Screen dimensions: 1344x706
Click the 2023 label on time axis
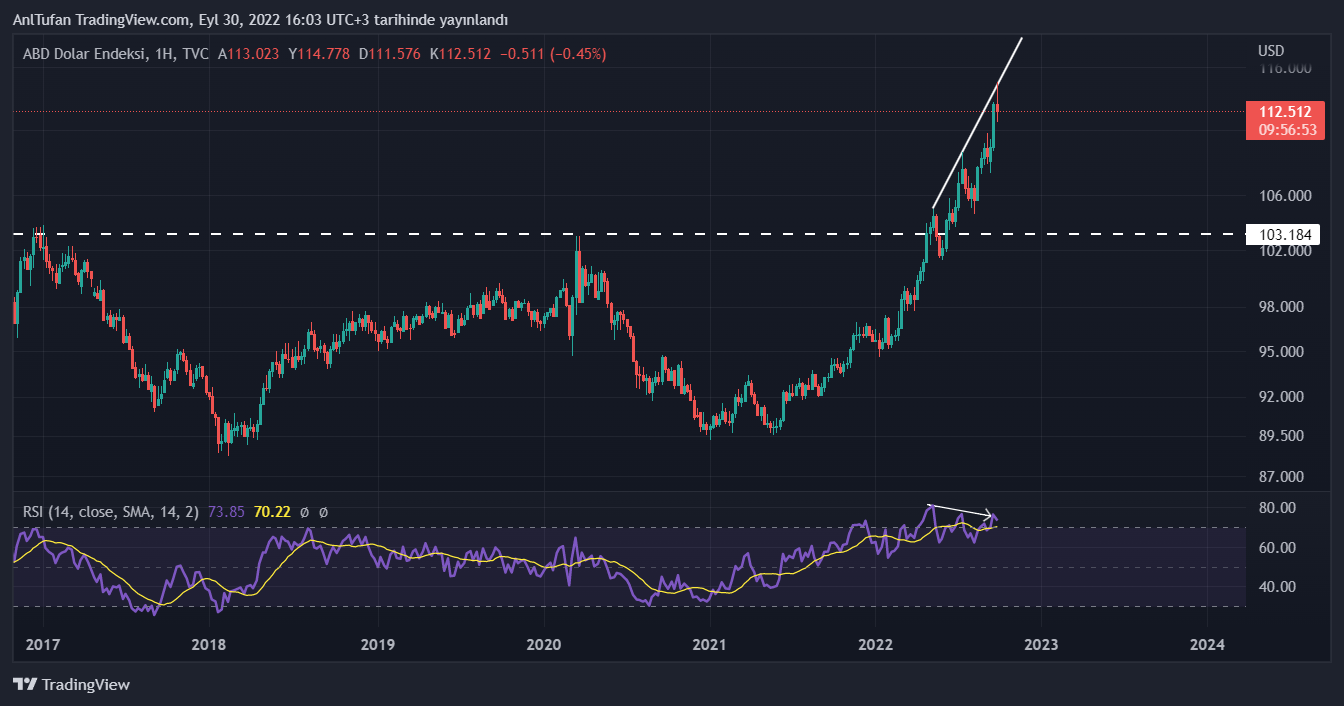point(1040,643)
